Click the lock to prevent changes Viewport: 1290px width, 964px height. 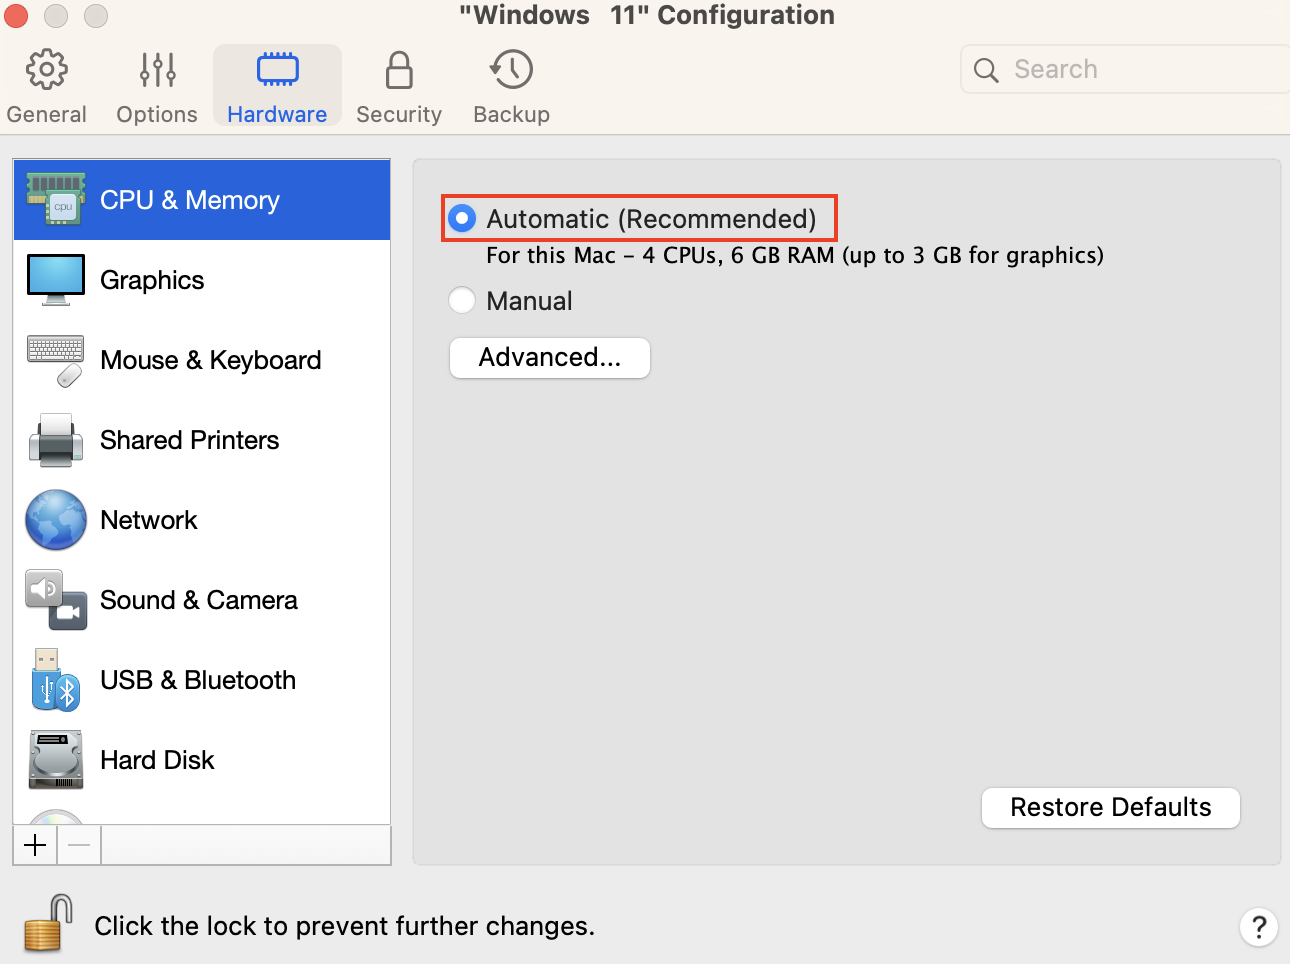(44, 923)
